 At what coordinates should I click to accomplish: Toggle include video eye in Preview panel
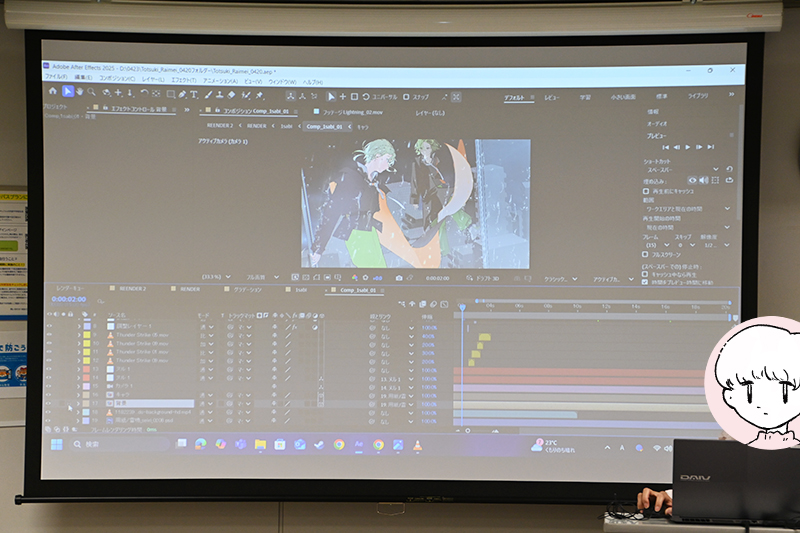[692, 180]
